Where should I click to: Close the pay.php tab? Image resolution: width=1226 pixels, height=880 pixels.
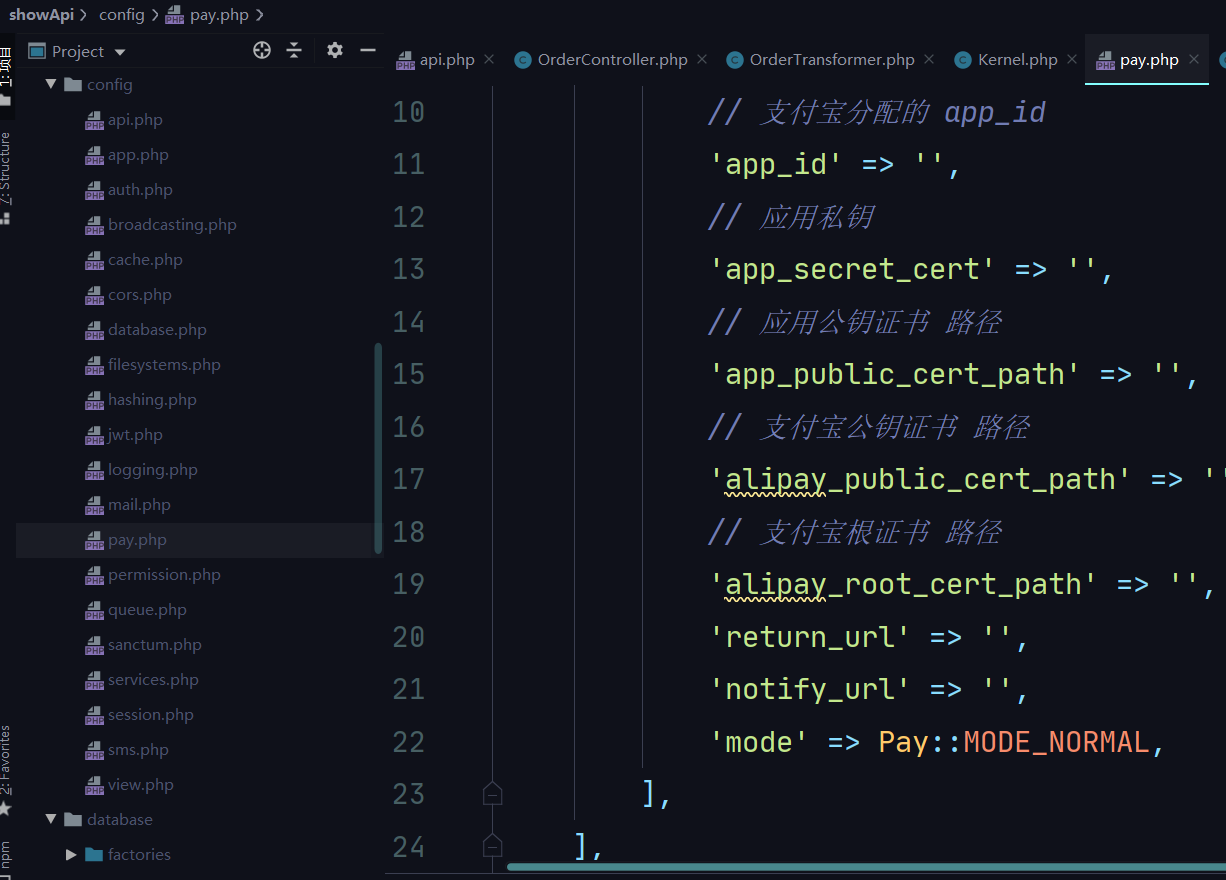[1193, 60]
